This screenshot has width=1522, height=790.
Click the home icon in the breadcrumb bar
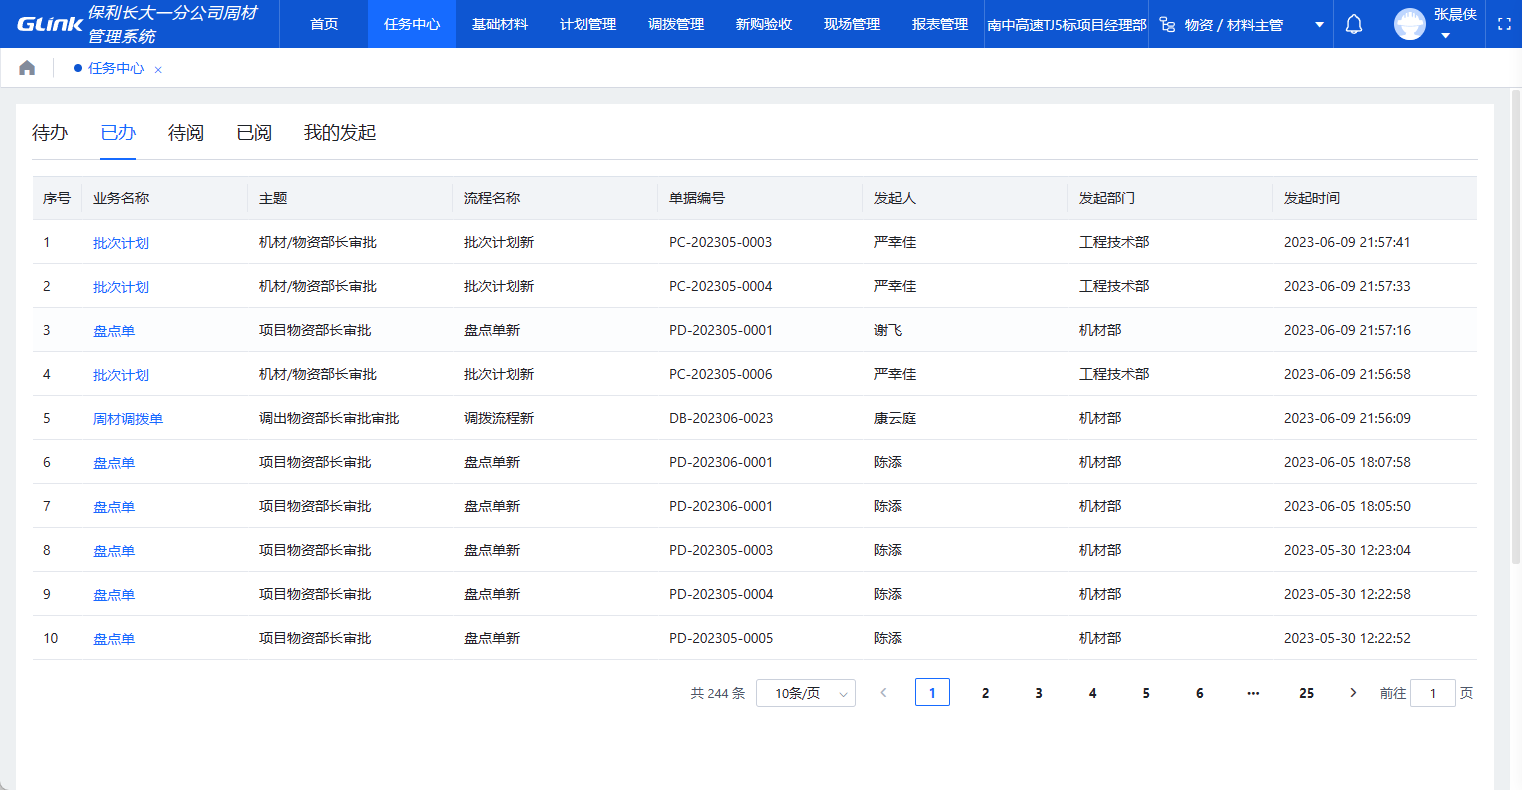(26, 66)
